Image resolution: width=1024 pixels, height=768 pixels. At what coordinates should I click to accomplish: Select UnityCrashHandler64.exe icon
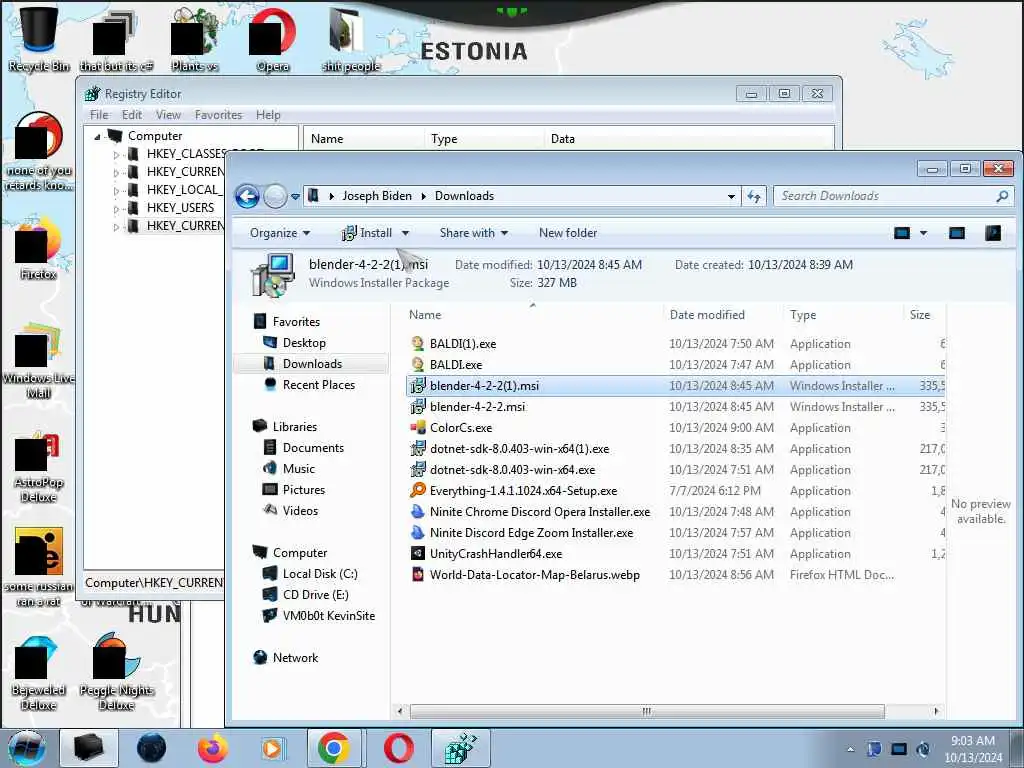[418, 554]
